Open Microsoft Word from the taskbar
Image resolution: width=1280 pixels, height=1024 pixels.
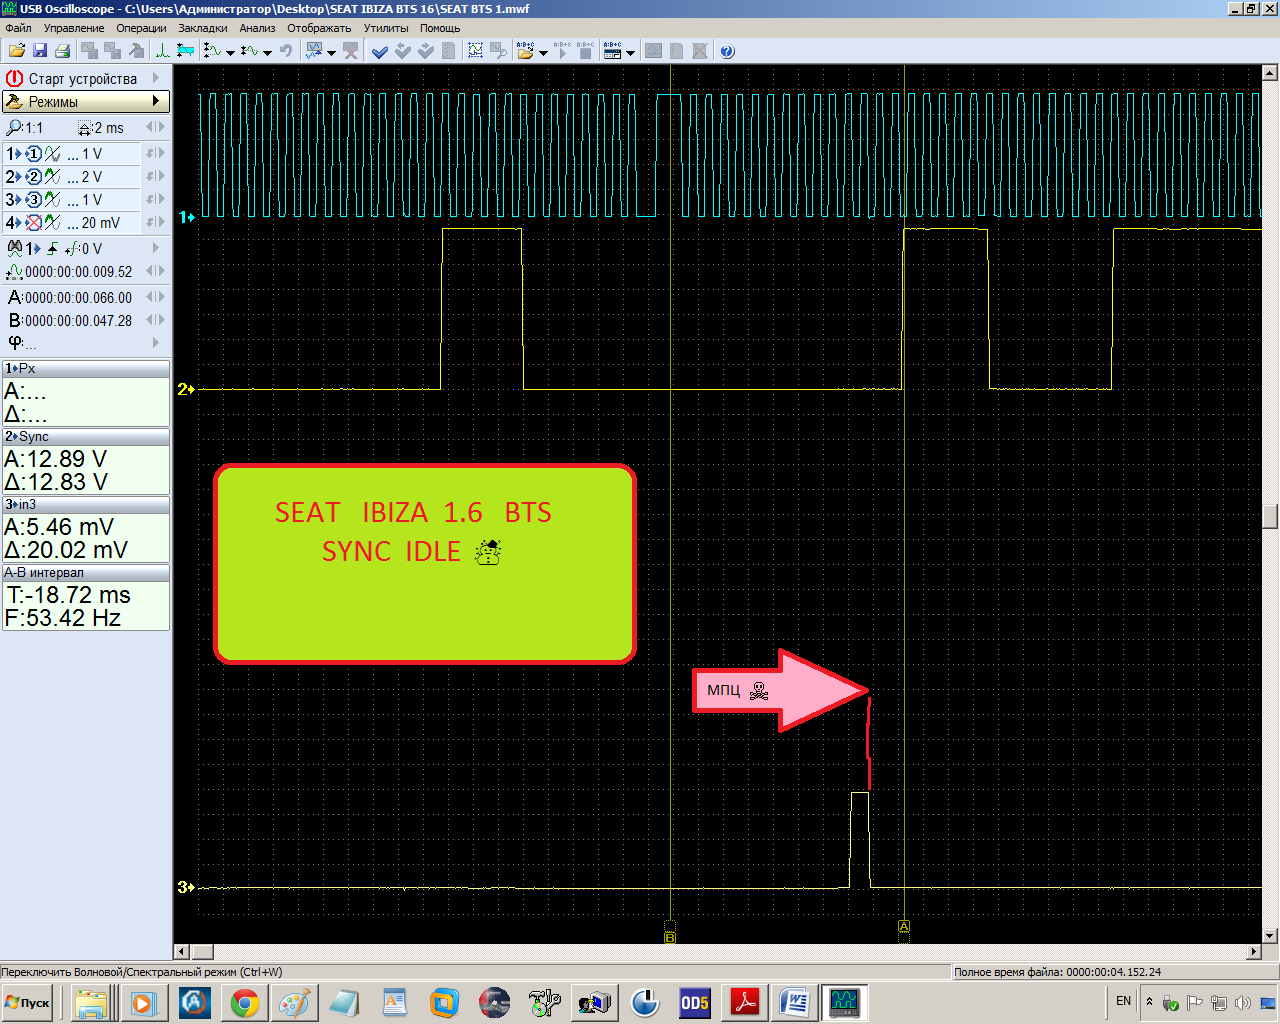tap(795, 1003)
